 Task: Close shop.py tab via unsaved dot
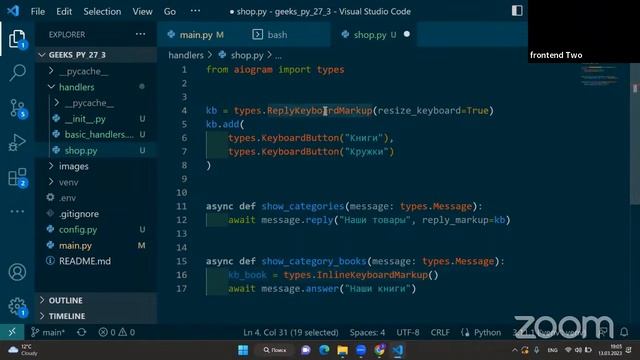[407, 34]
